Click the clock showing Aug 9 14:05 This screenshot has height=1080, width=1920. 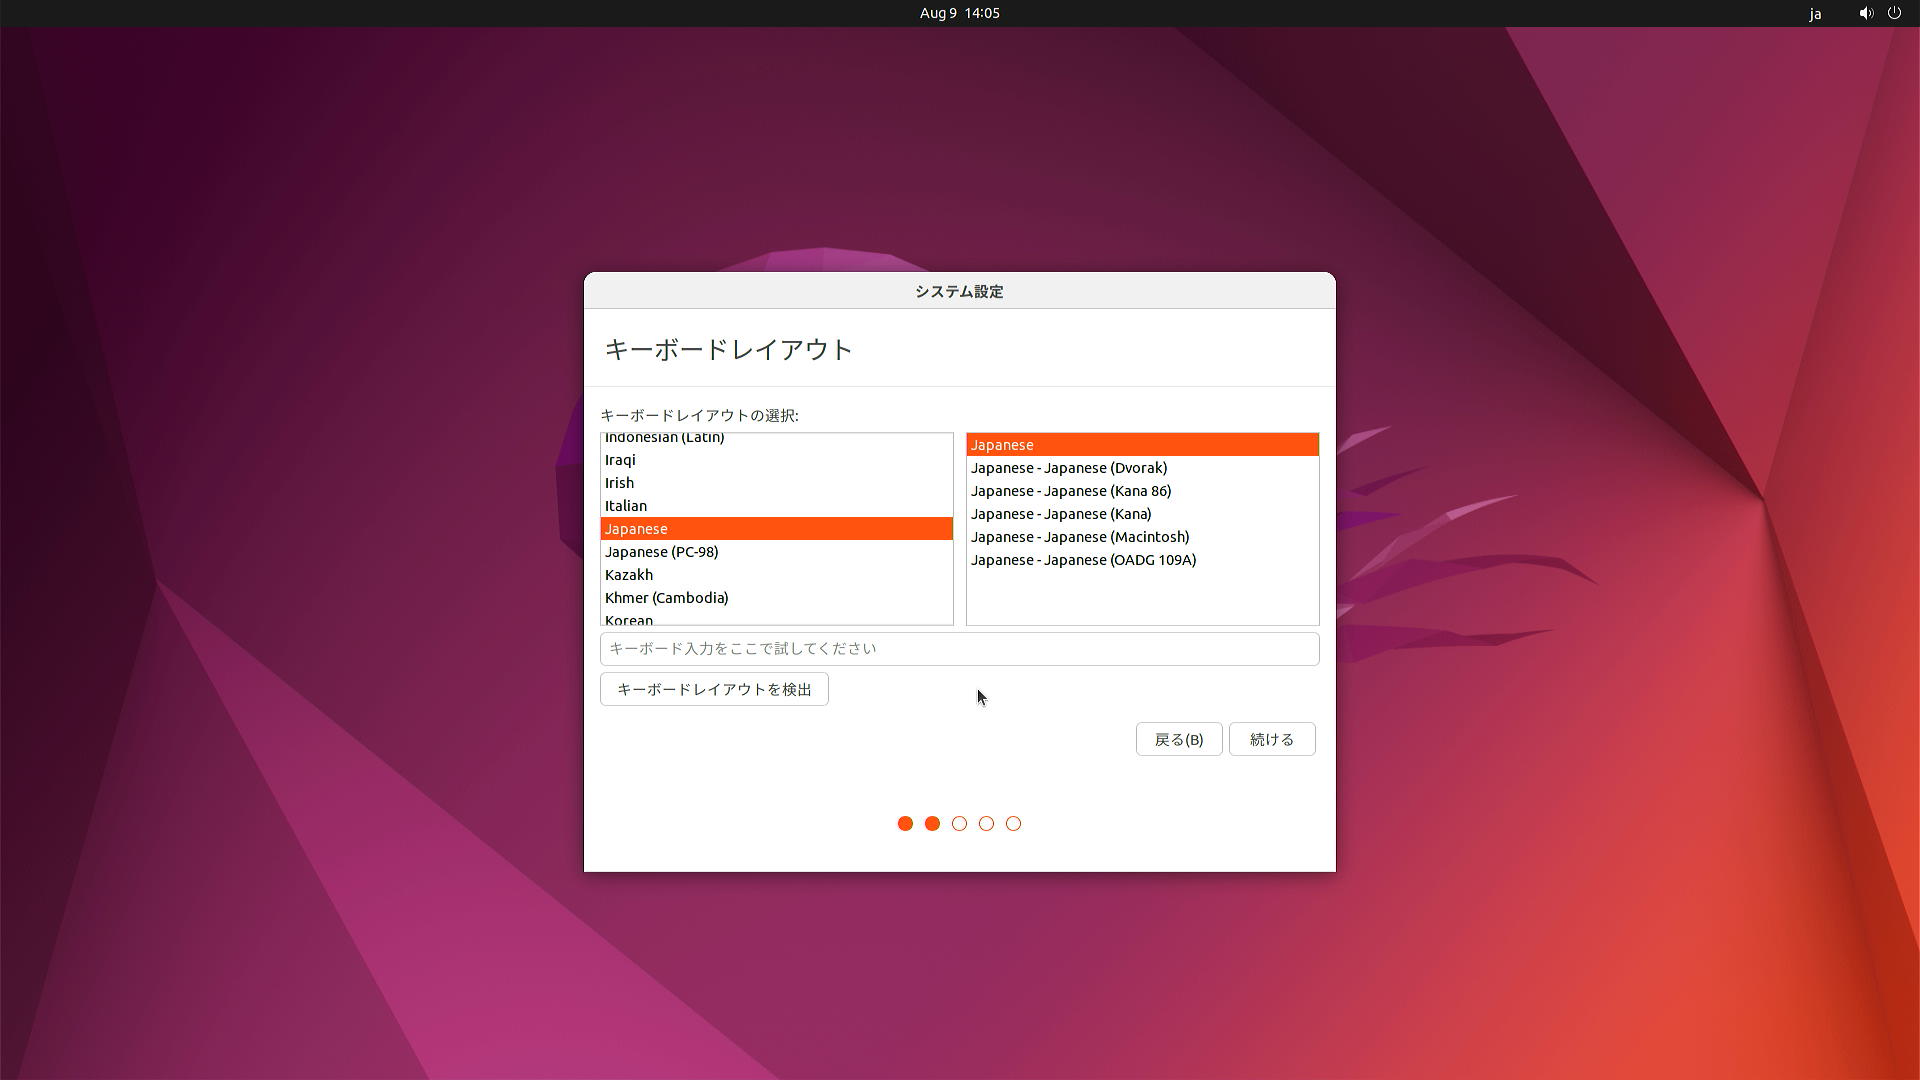(958, 13)
